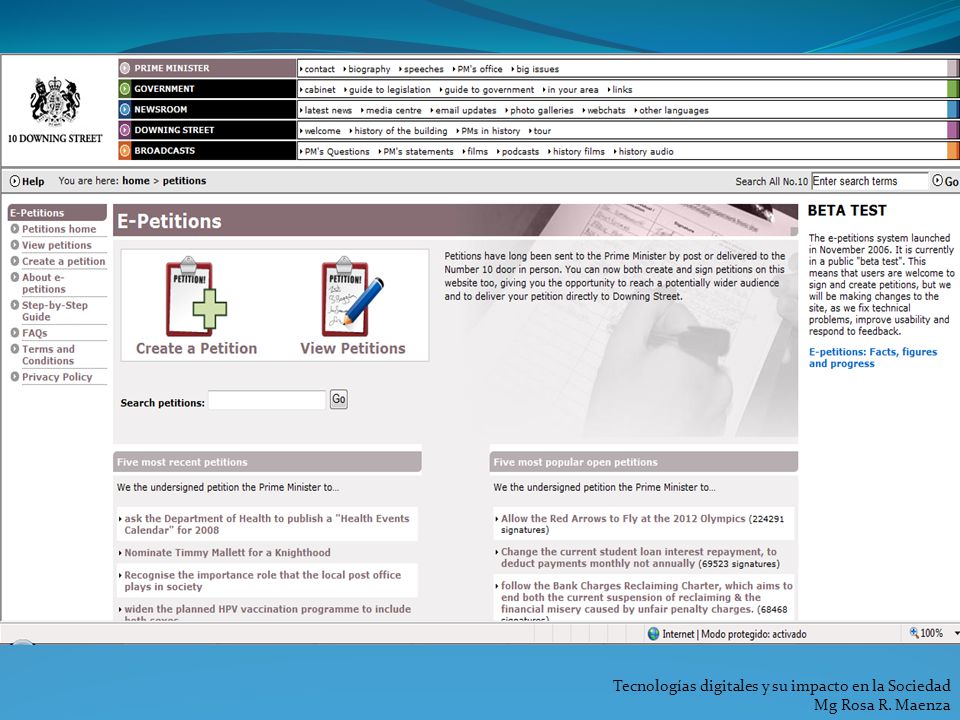The height and width of the screenshot is (720, 960).
Task: Open the history films link
Action: tap(579, 151)
